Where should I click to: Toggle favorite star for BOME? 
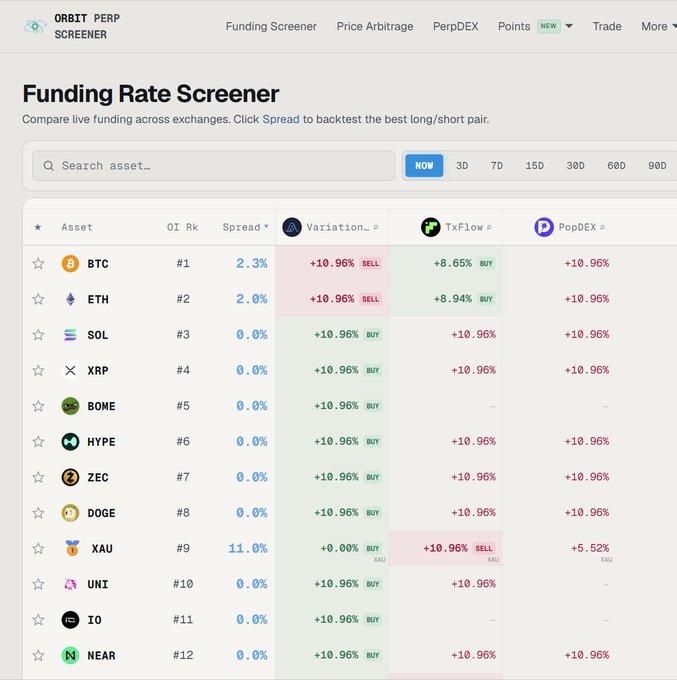click(38, 406)
